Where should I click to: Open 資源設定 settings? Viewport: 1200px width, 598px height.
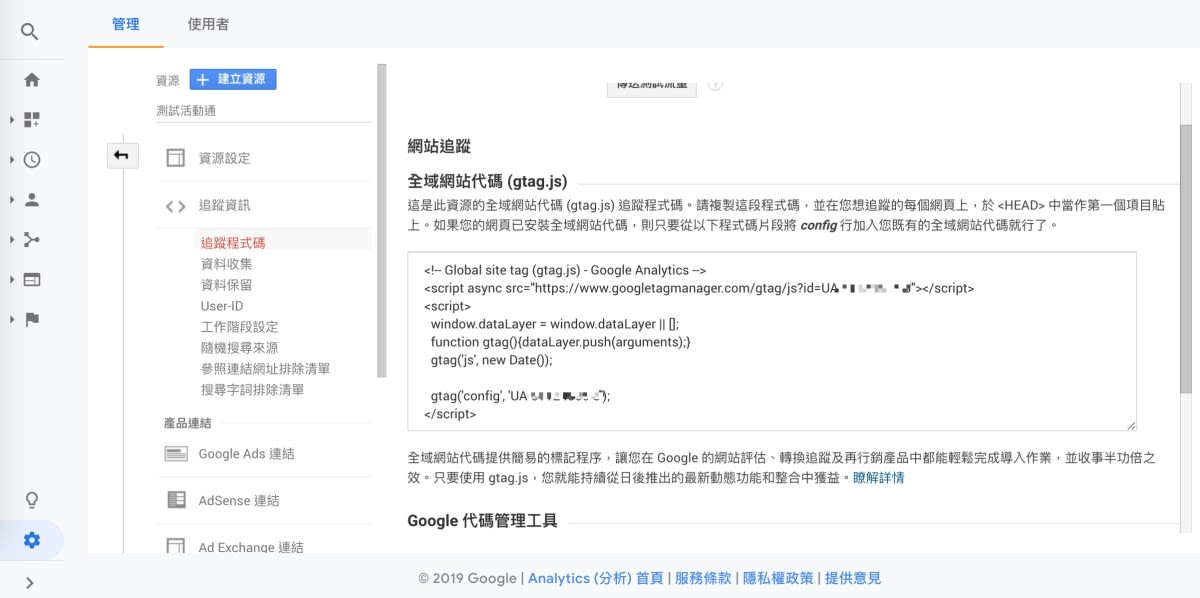coord(224,158)
